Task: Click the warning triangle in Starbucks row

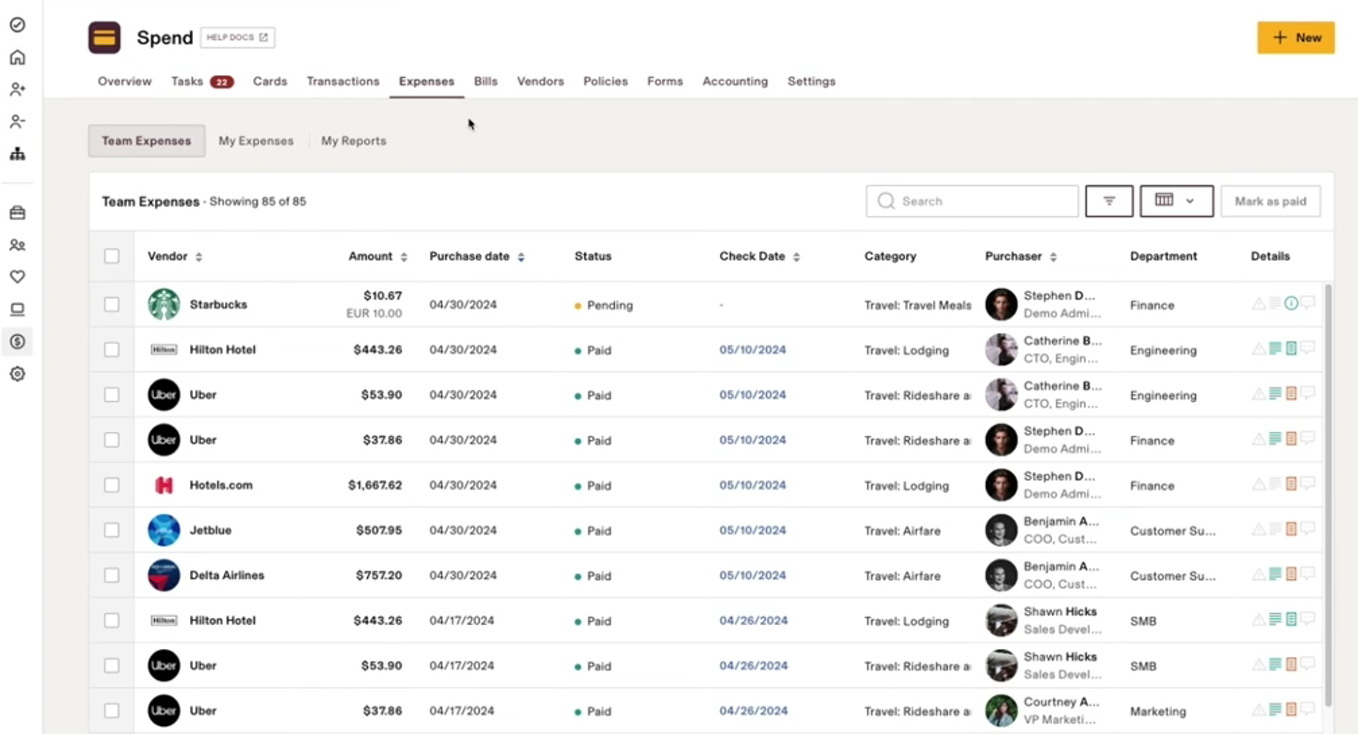Action: coord(1258,304)
